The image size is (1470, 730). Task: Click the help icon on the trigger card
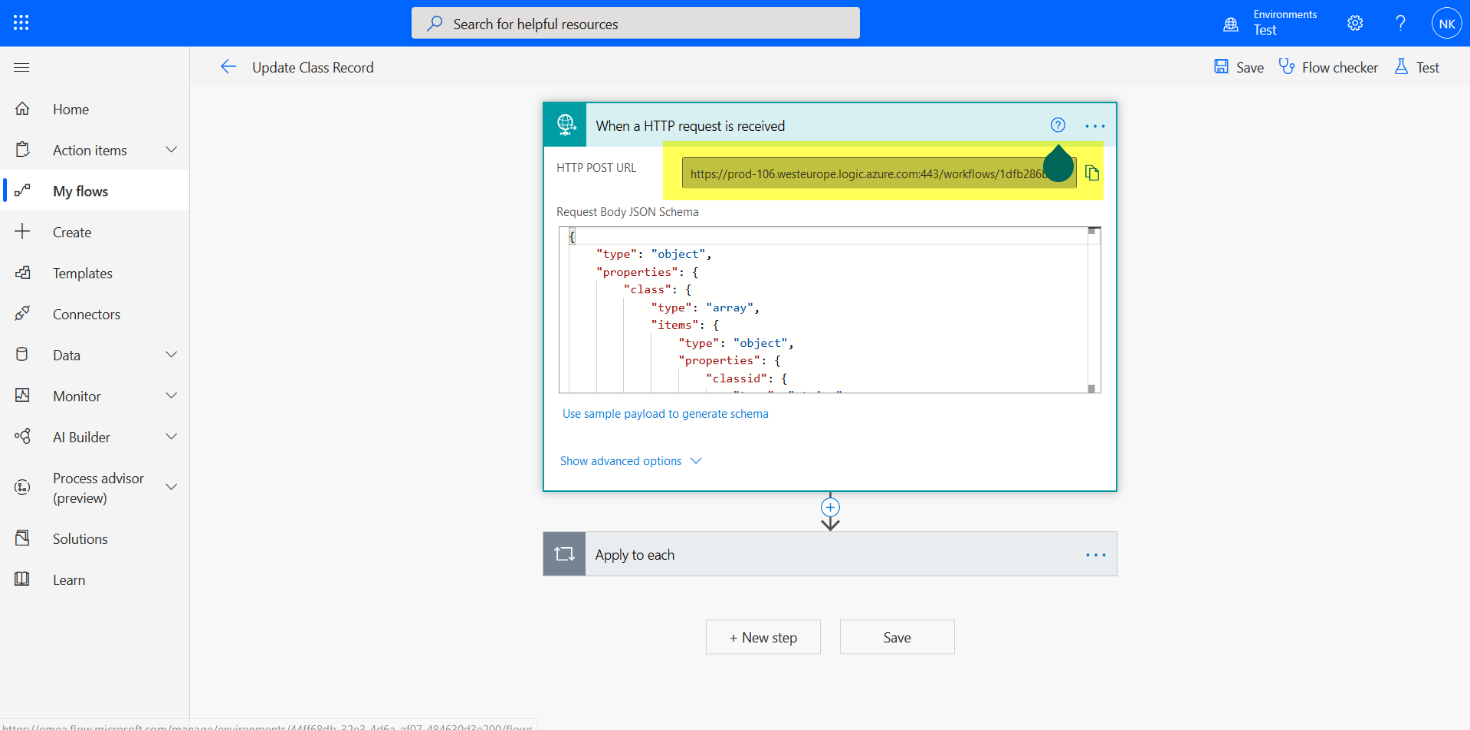(x=1058, y=124)
